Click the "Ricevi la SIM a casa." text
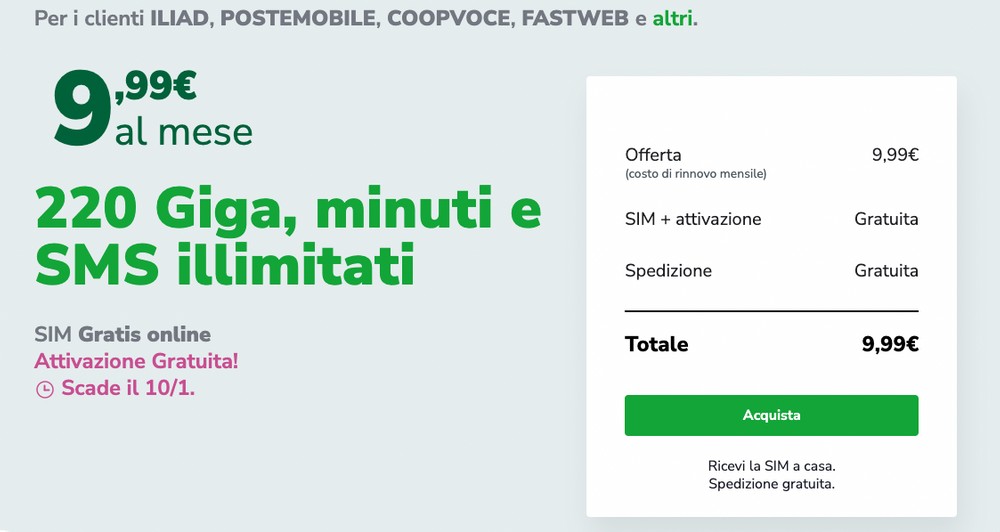This screenshot has height=532, width=1000. [x=772, y=466]
